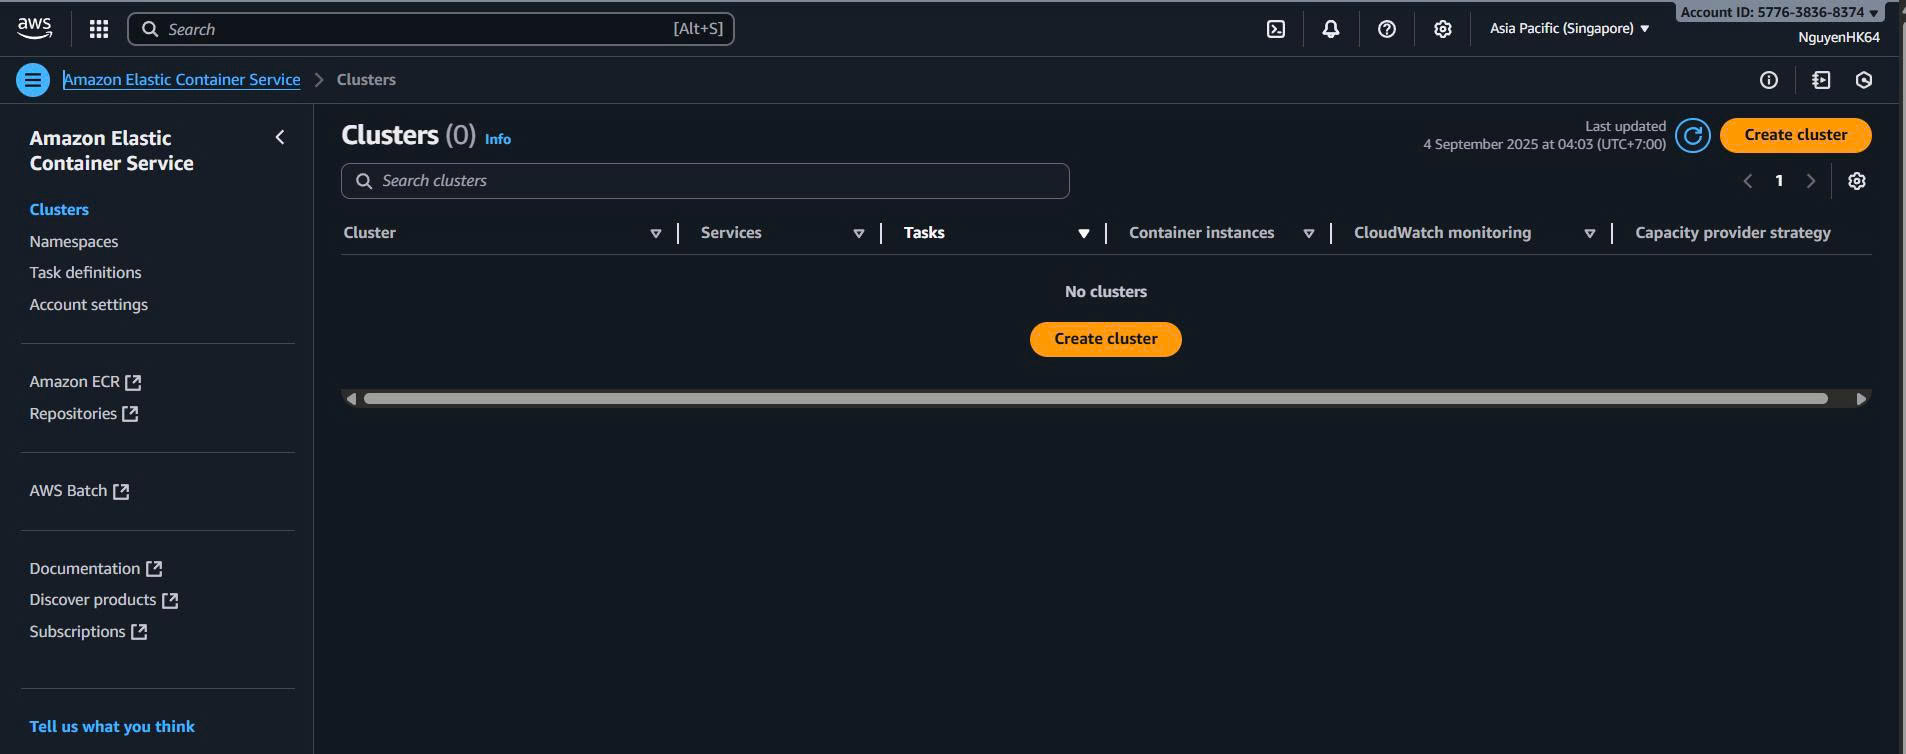This screenshot has height=754, width=1906.
Task: Open AWS Batch sidebar link
Action: (x=68, y=491)
